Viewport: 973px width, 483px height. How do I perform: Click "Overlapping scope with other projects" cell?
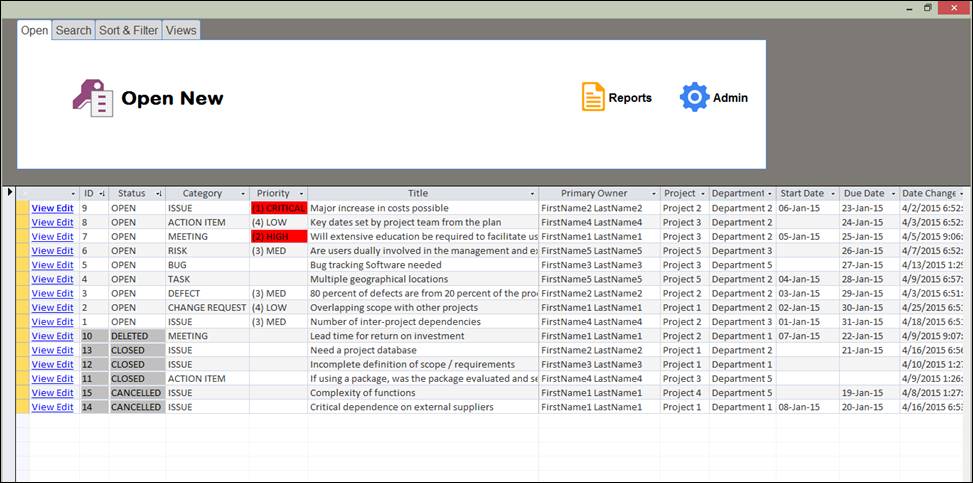[x=423, y=307]
